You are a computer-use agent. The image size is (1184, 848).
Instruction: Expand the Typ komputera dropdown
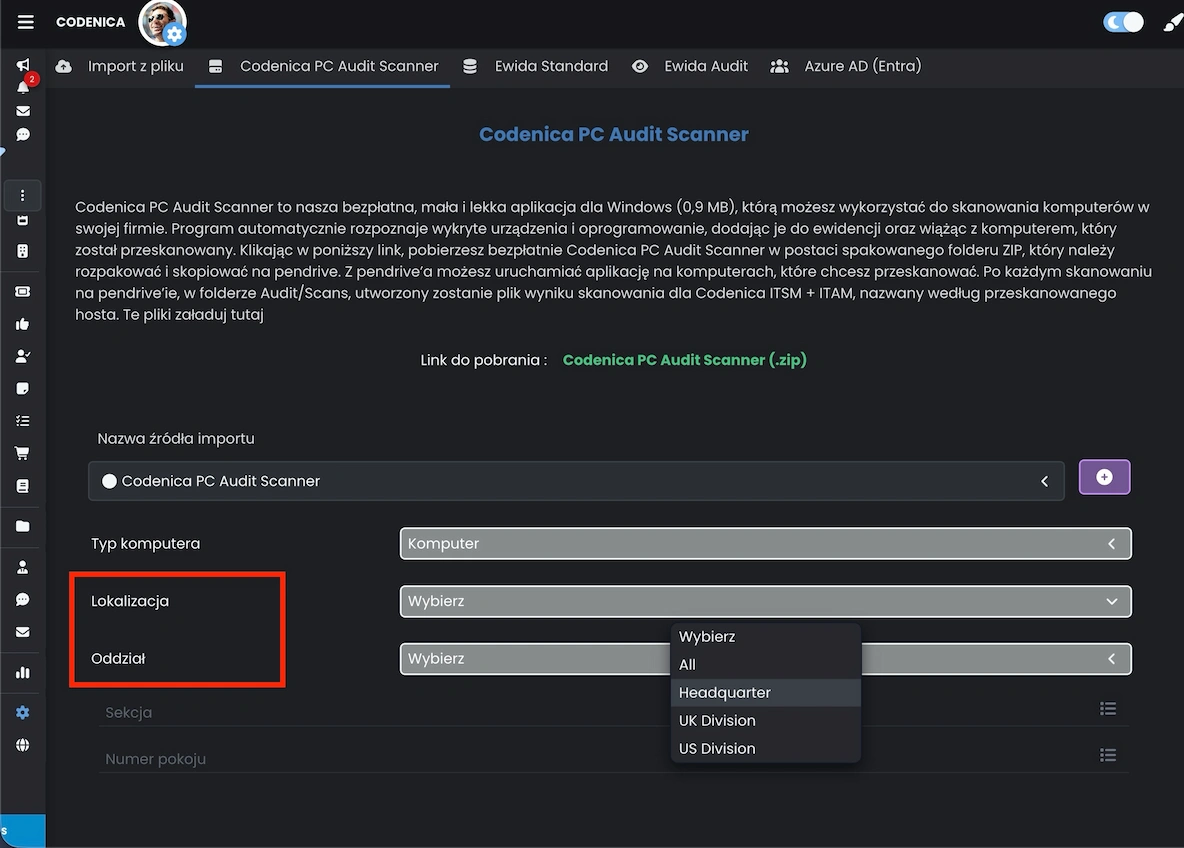pos(1110,543)
